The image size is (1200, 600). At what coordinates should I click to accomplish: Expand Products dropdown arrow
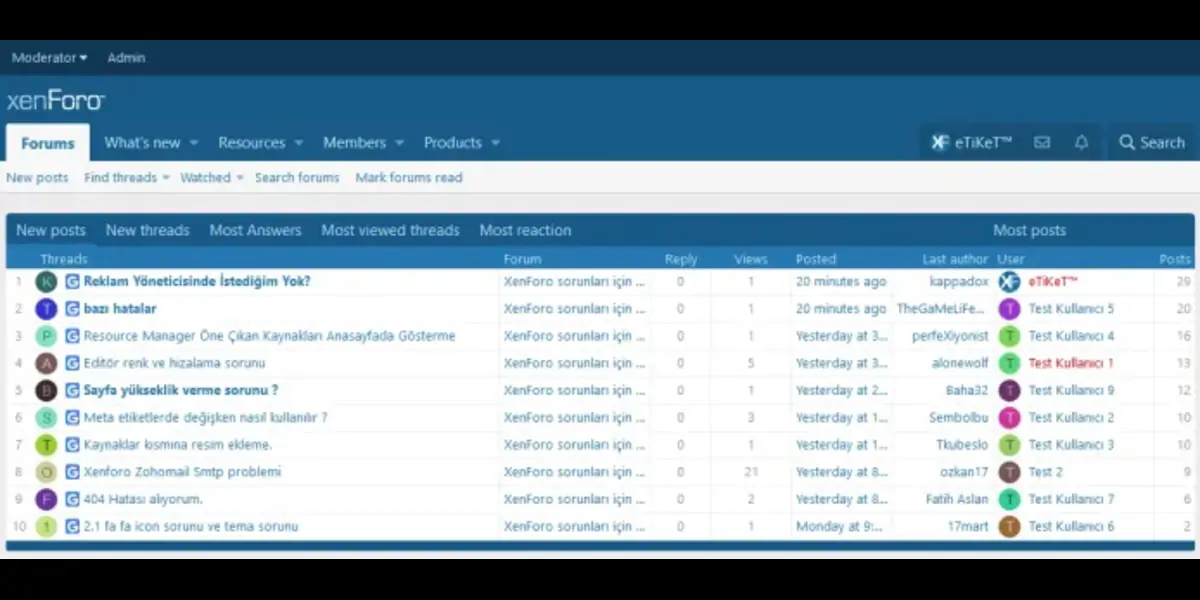point(495,143)
